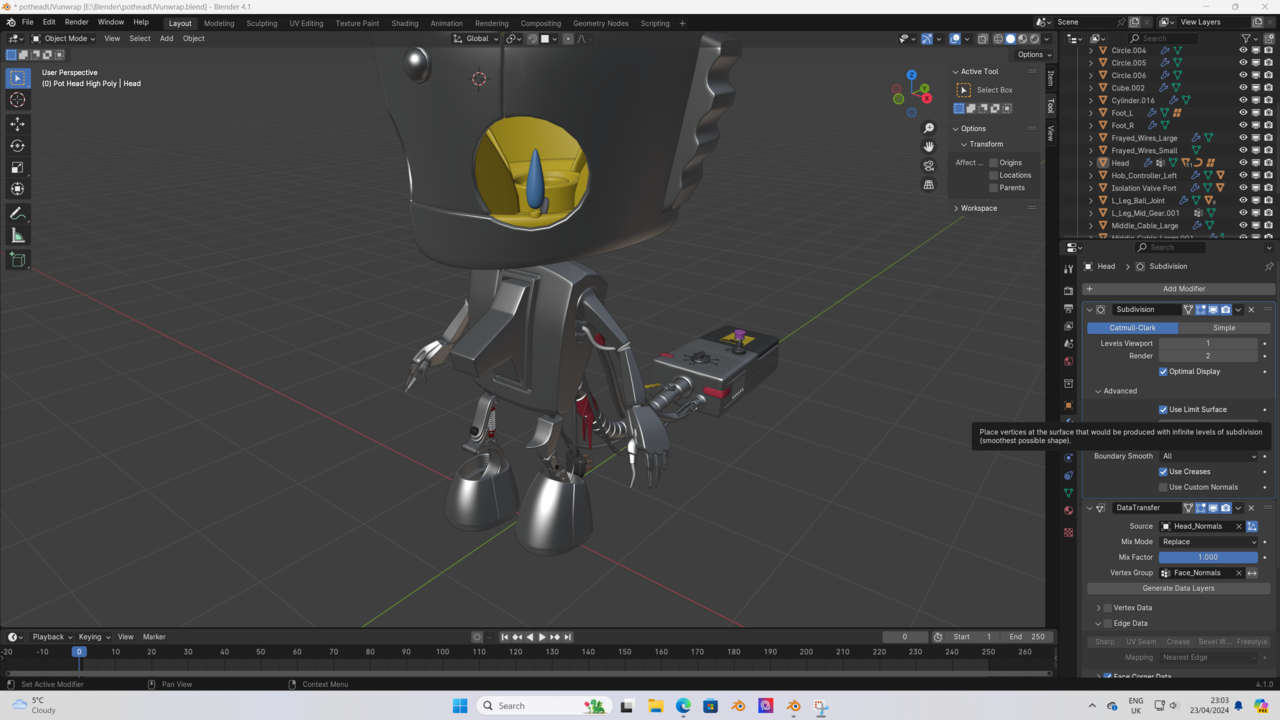The width and height of the screenshot is (1280, 720).
Task: Switch to wireframe viewport shading
Action: click(x=998, y=39)
